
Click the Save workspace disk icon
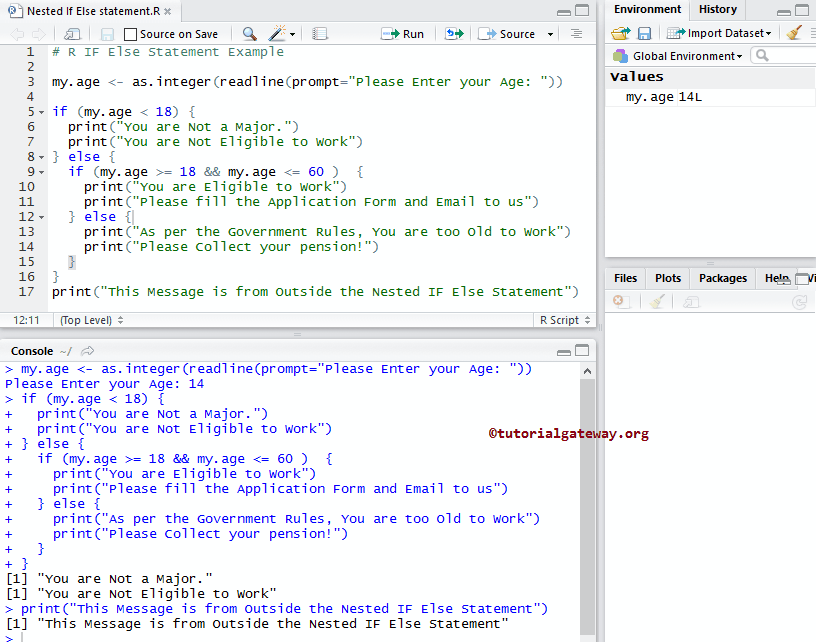645,32
